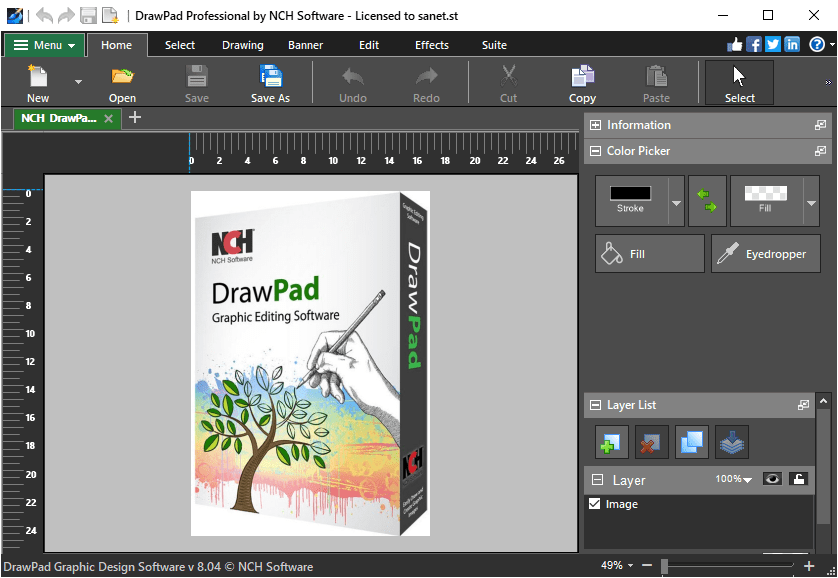Collapse the Layer List panel
838x578 pixels.
tap(595, 405)
